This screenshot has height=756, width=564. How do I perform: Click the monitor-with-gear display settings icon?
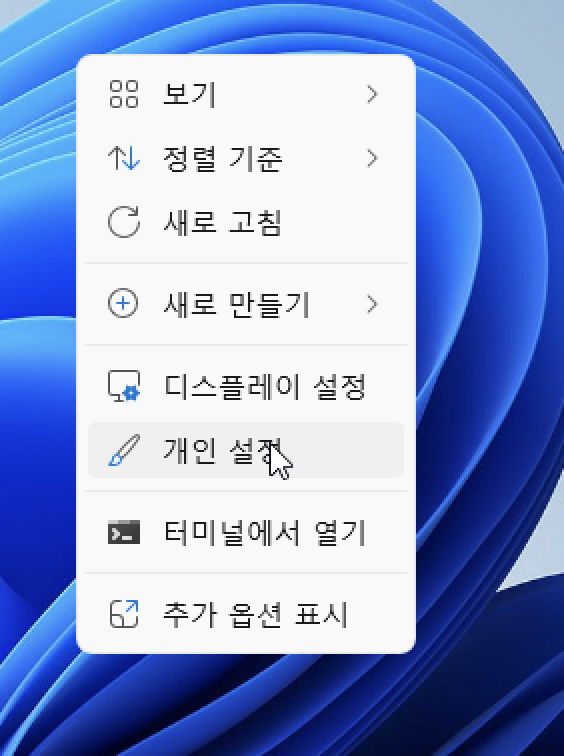pyautogui.click(x=124, y=386)
